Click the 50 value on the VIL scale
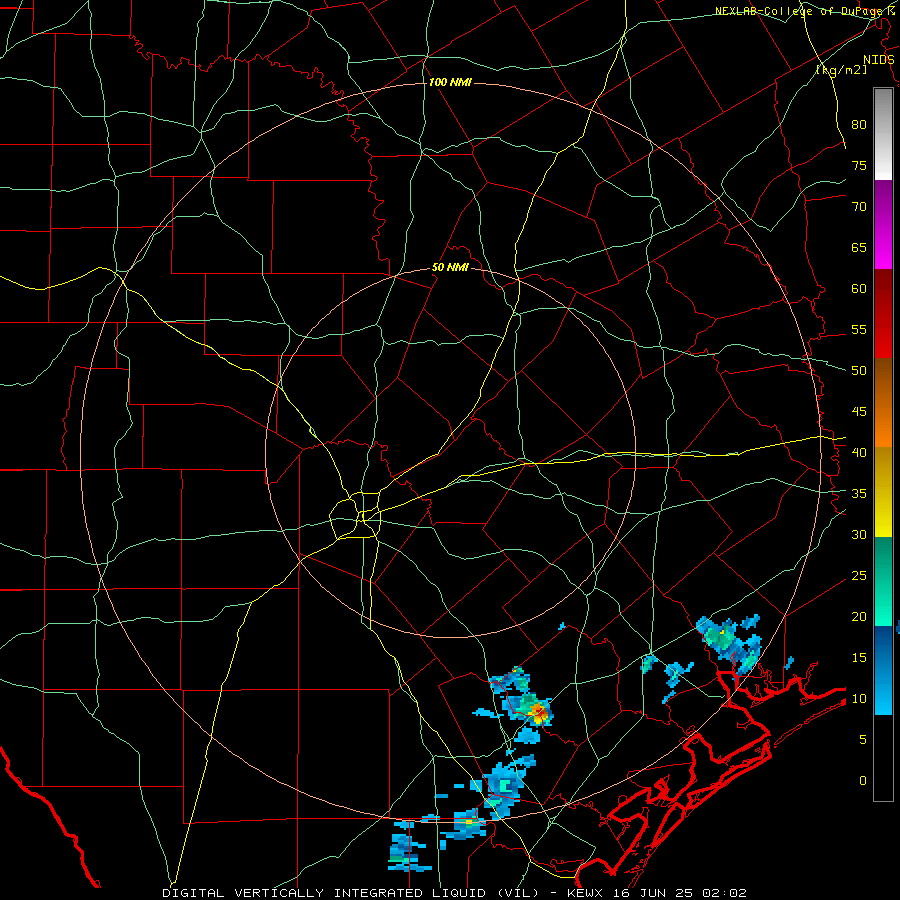The width and height of the screenshot is (900, 900). coord(859,371)
